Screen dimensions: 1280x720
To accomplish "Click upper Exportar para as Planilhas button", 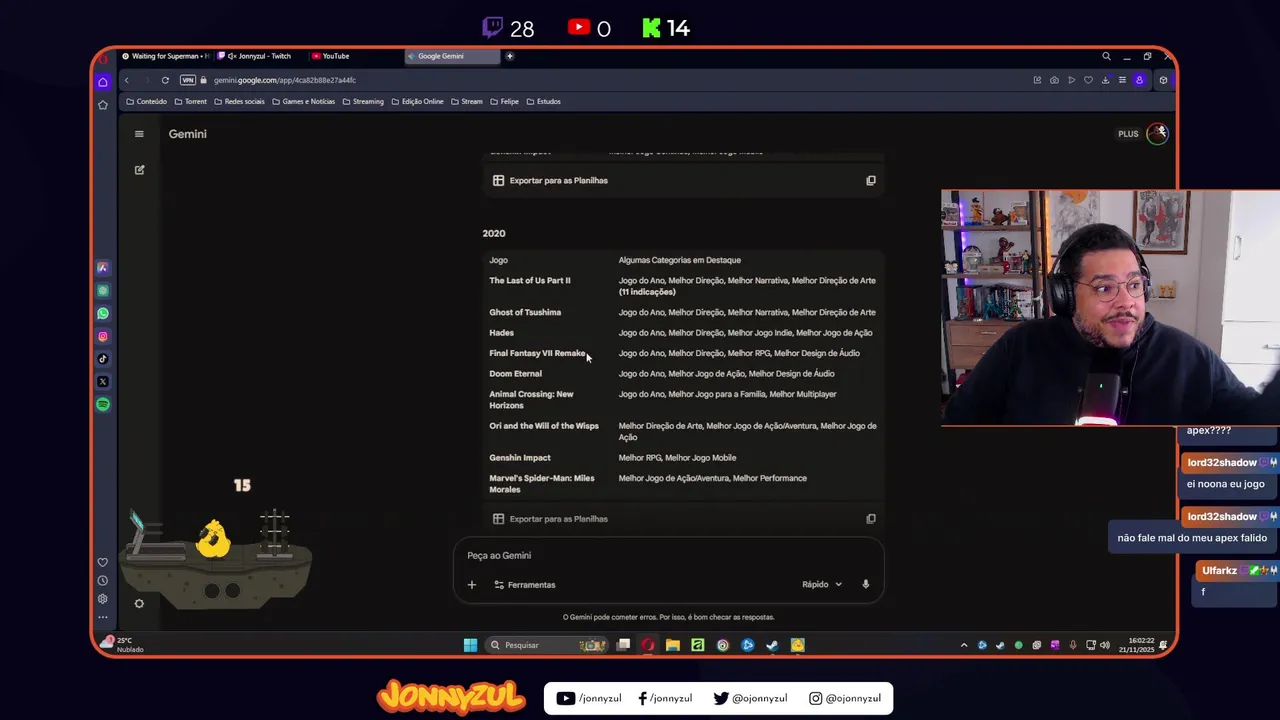I will click(x=550, y=181).
